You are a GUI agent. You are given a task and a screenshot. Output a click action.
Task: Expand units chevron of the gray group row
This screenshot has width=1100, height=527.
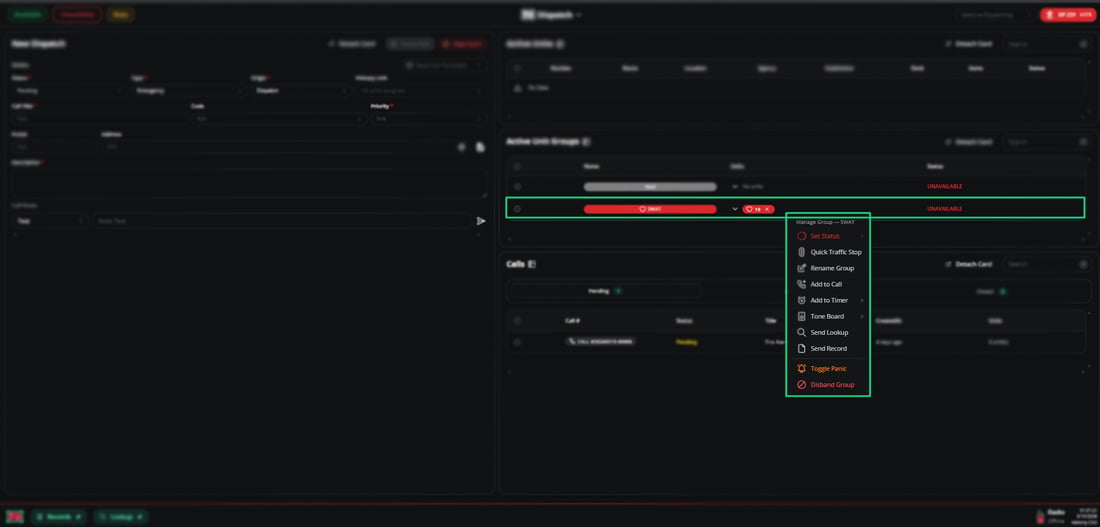[735, 187]
